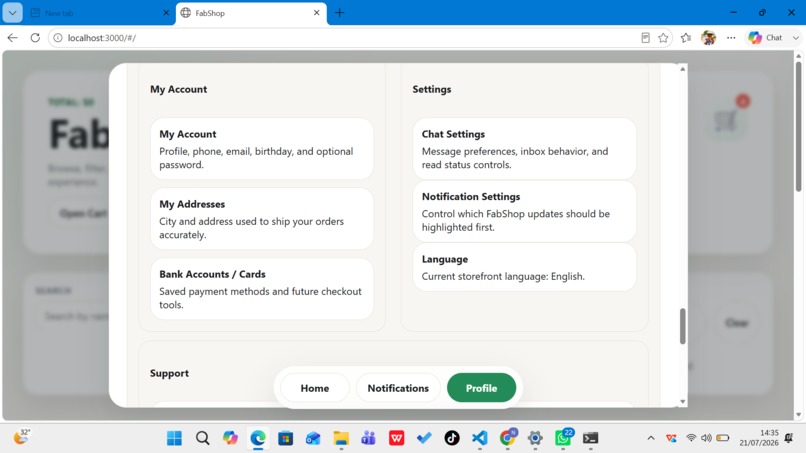Open browser Settings and more menu

tap(731, 38)
